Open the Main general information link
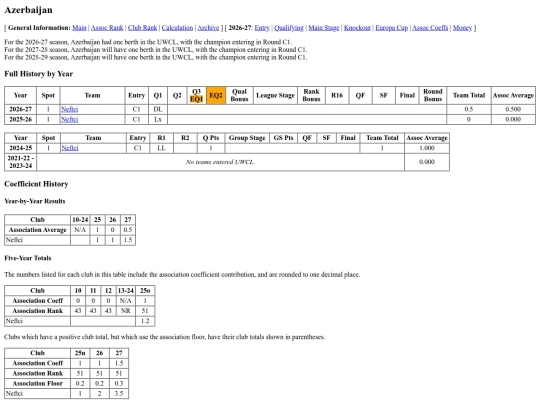 (79, 28)
